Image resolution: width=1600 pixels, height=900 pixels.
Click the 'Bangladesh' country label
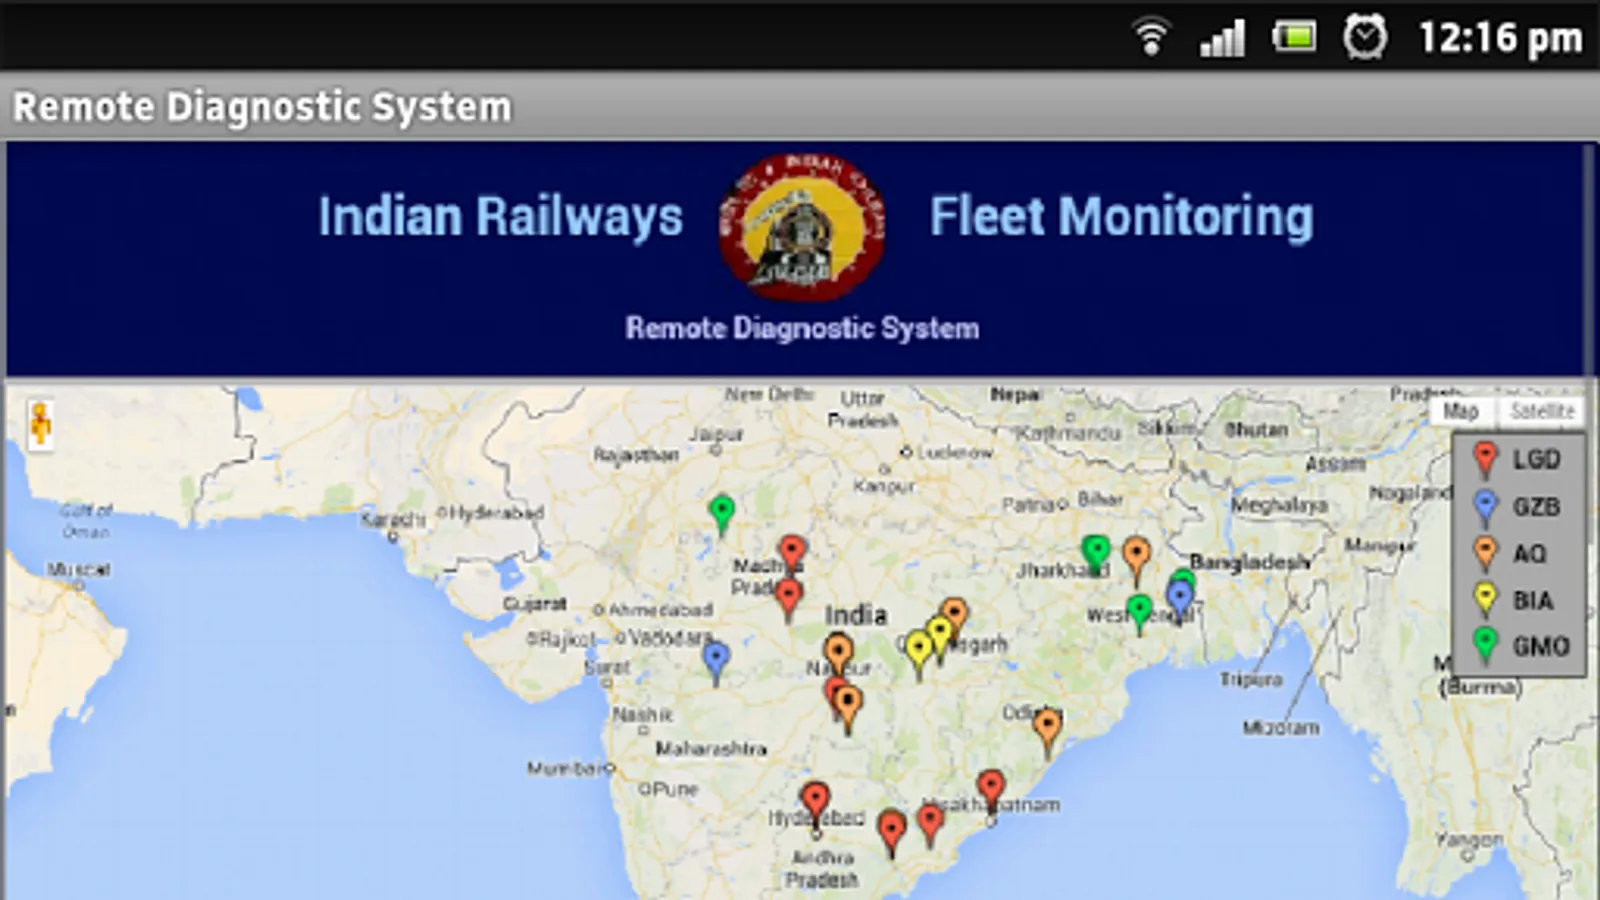click(1250, 562)
